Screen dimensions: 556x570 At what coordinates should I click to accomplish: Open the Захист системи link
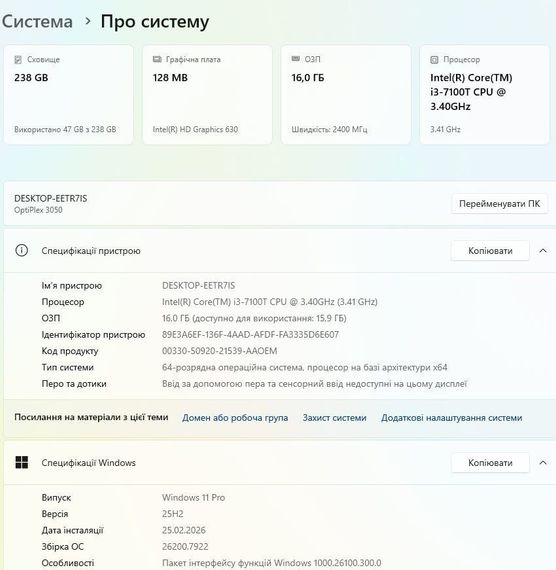pos(334,418)
